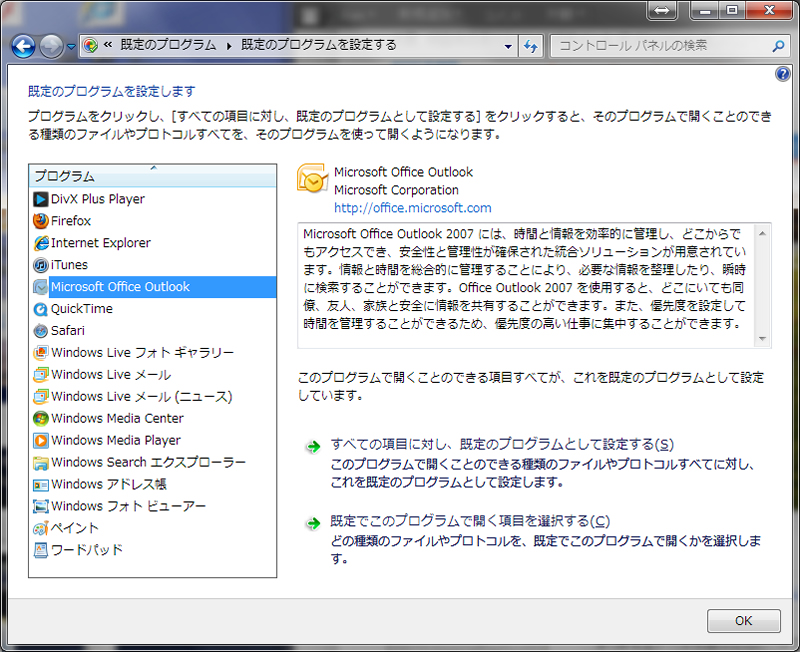Screen dimensions: 800x652
Task: Open recent pages dropdown next to forward button
Action: coord(71,46)
